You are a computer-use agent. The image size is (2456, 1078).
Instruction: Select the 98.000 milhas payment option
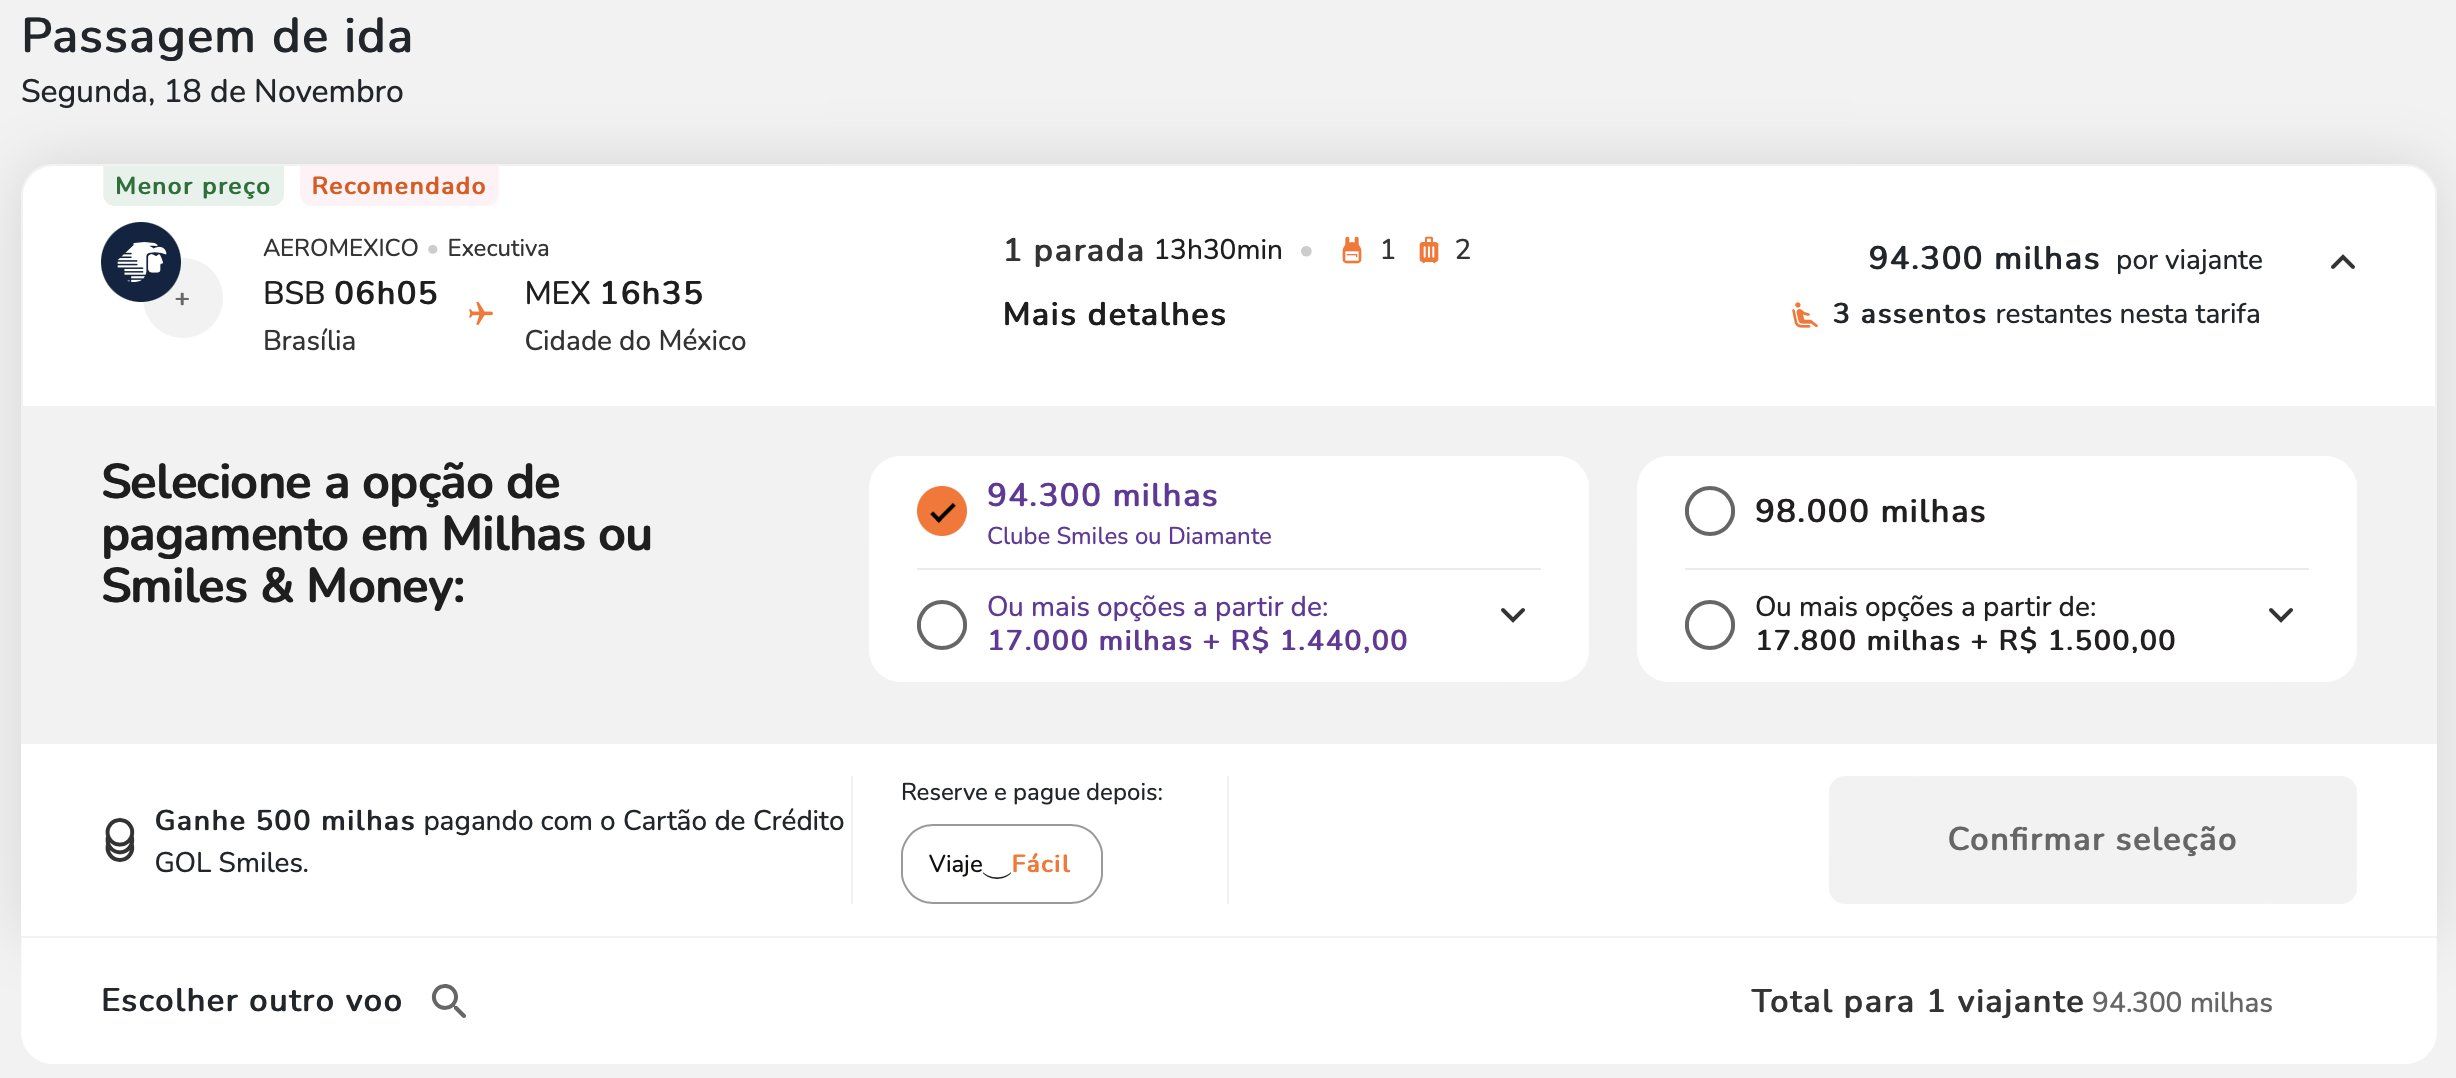coord(1710,511)
